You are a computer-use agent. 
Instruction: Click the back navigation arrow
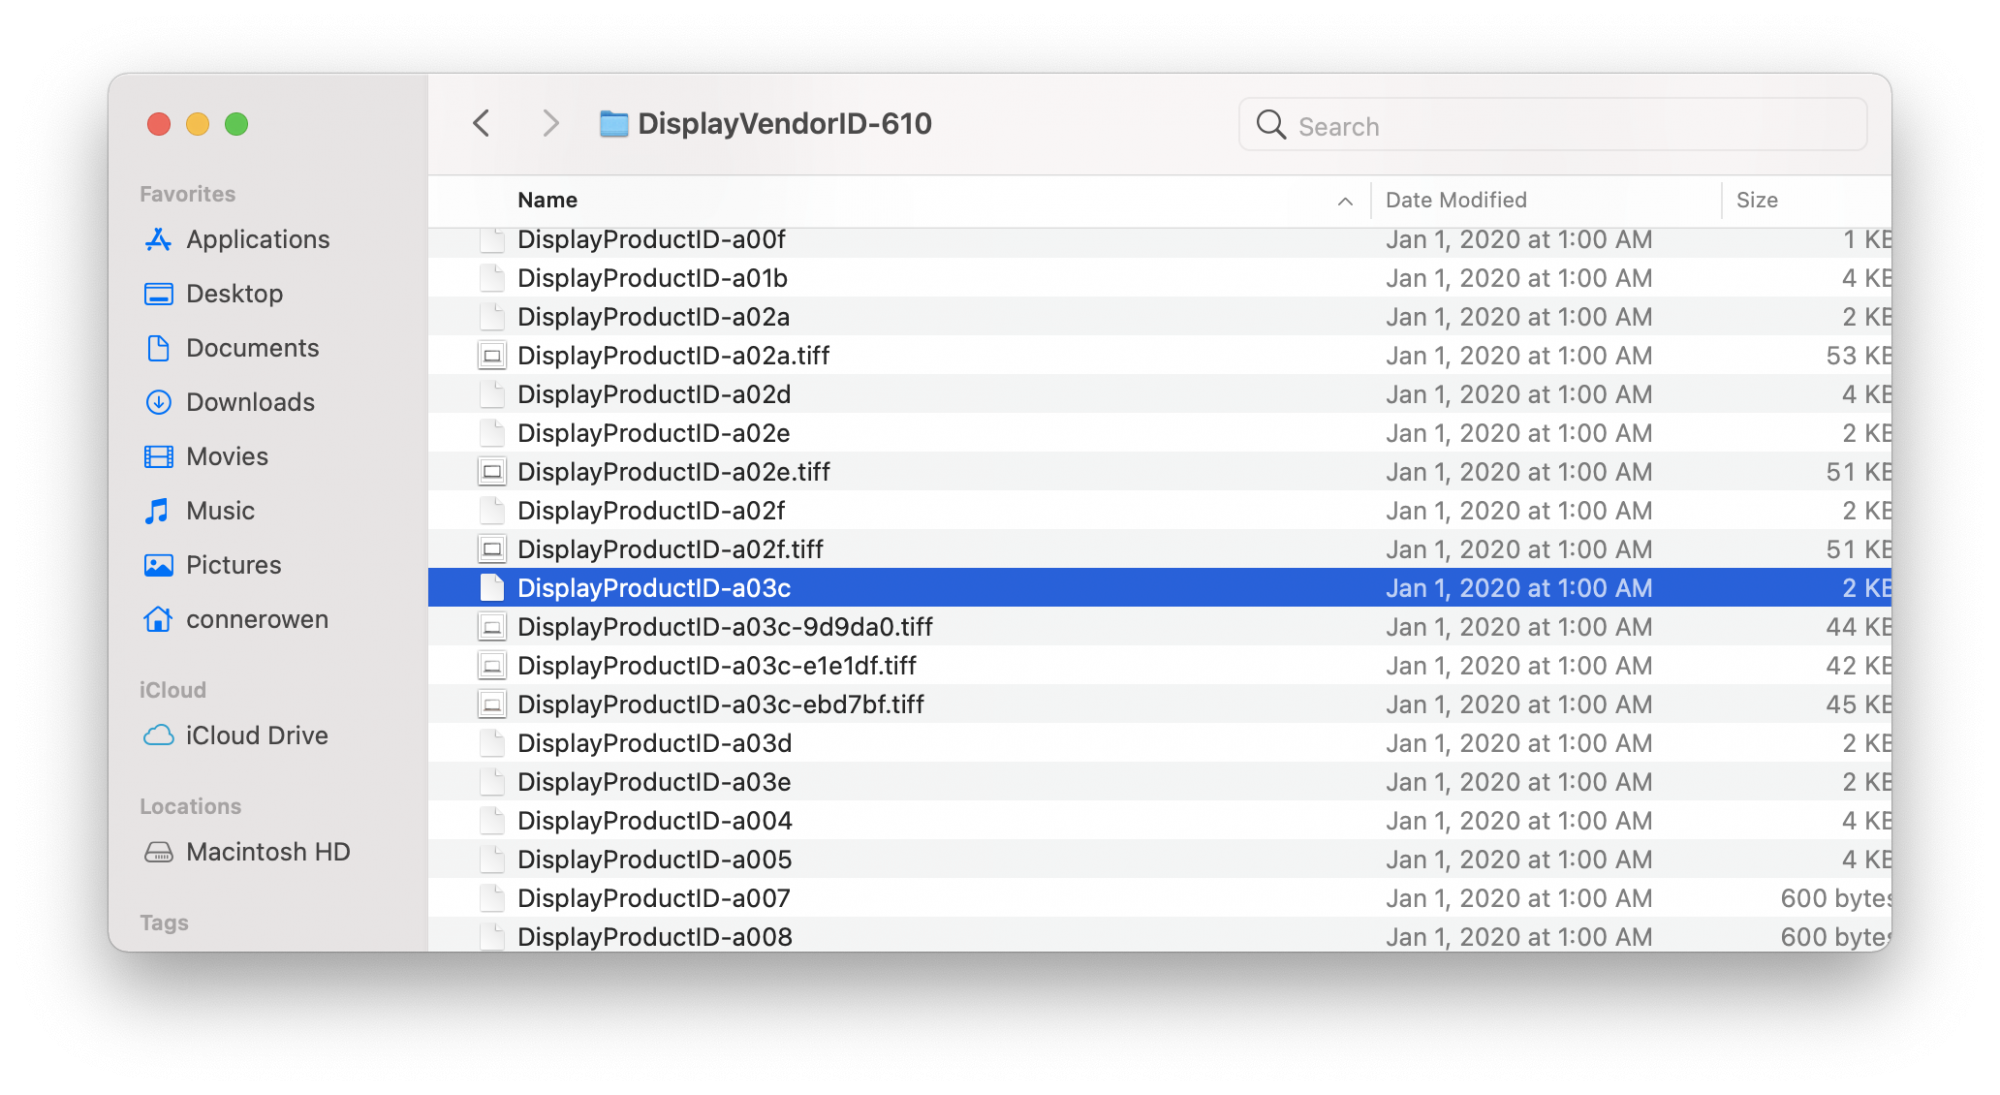(x=481, y=124)
